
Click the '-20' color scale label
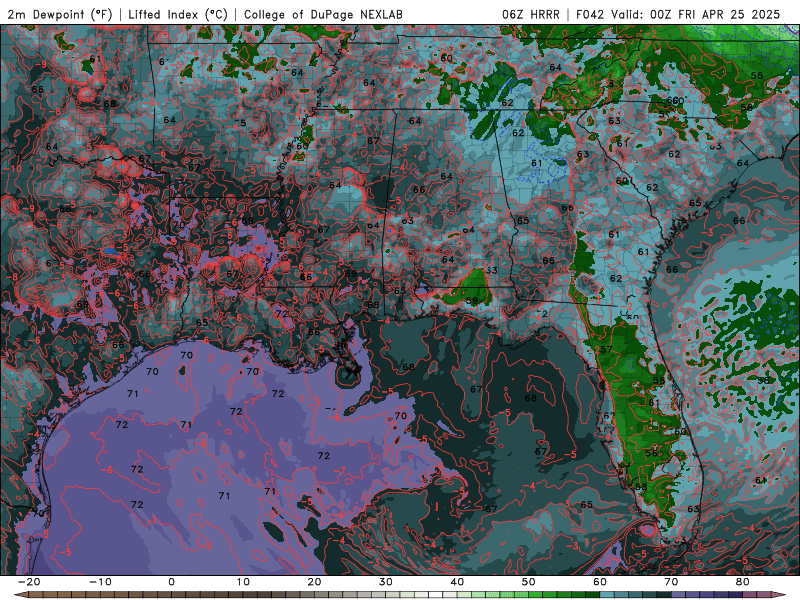click(x=29, y=582)
